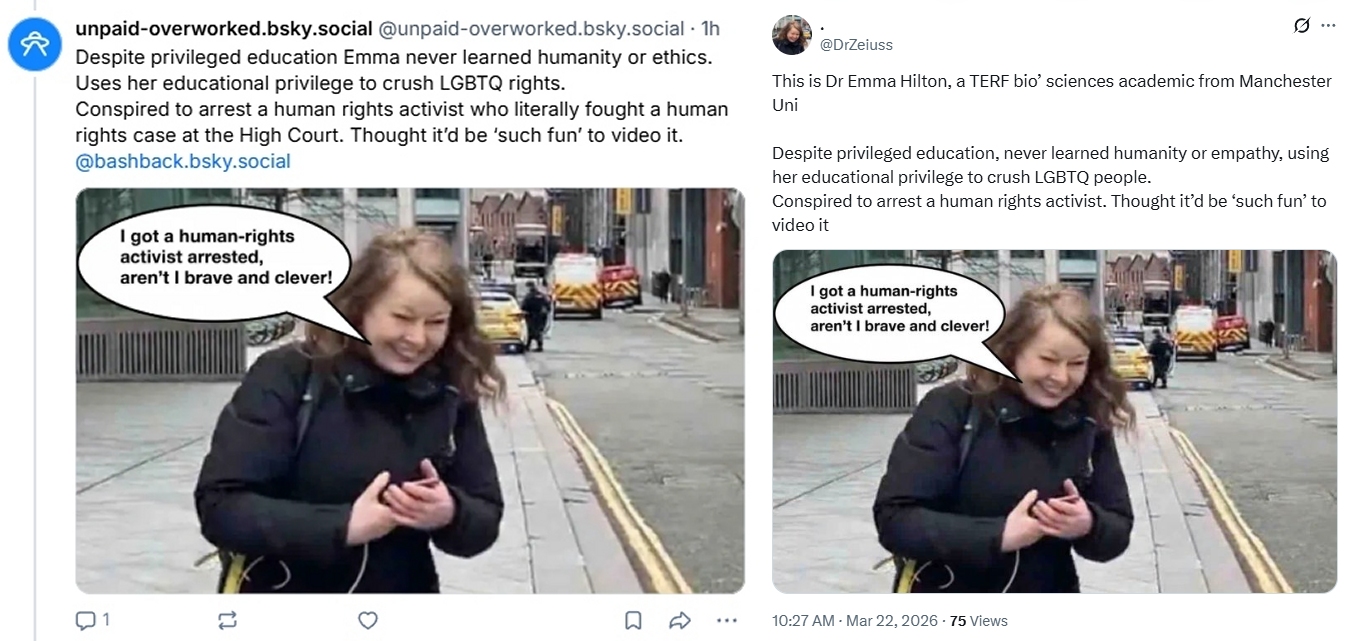1351x641 pixels.
Task: Click the reply speech bubble icon
Action: point(86,620)
